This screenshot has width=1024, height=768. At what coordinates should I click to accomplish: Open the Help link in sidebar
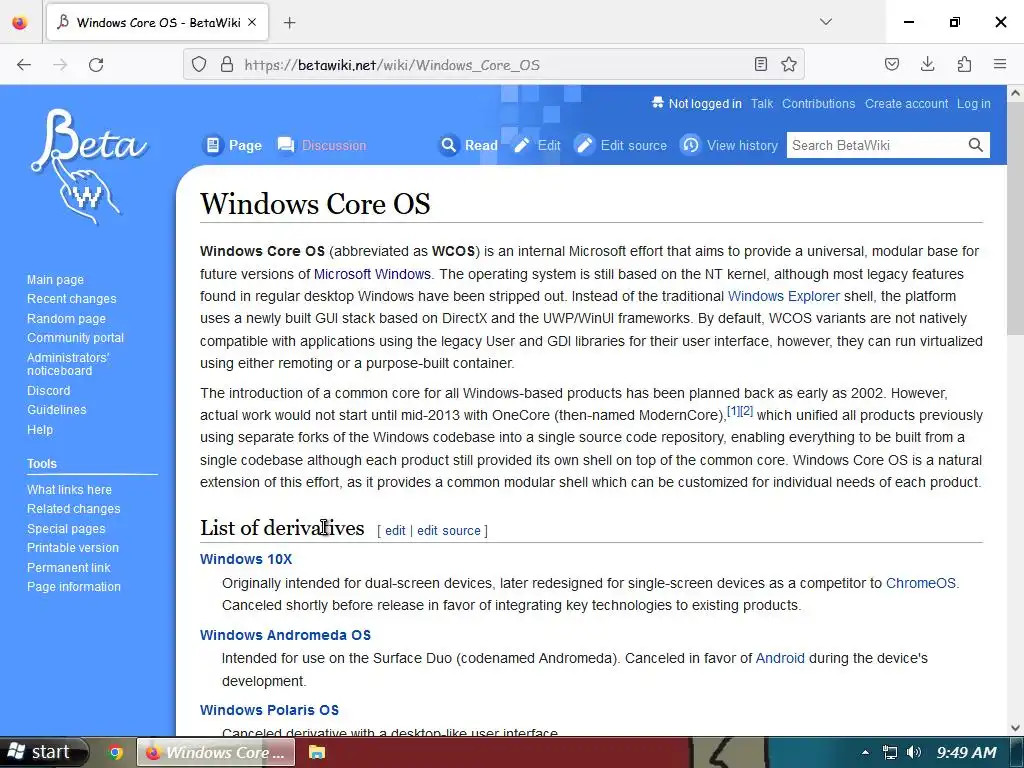tap(40, 430)
